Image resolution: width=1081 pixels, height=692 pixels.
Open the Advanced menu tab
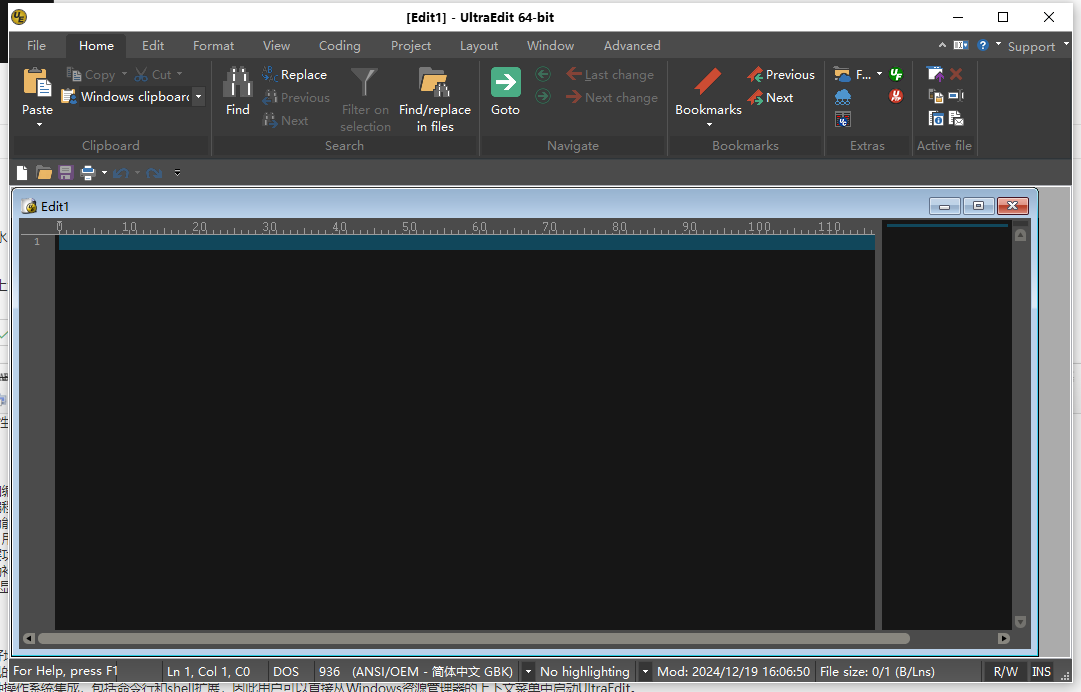coord(631,45)
